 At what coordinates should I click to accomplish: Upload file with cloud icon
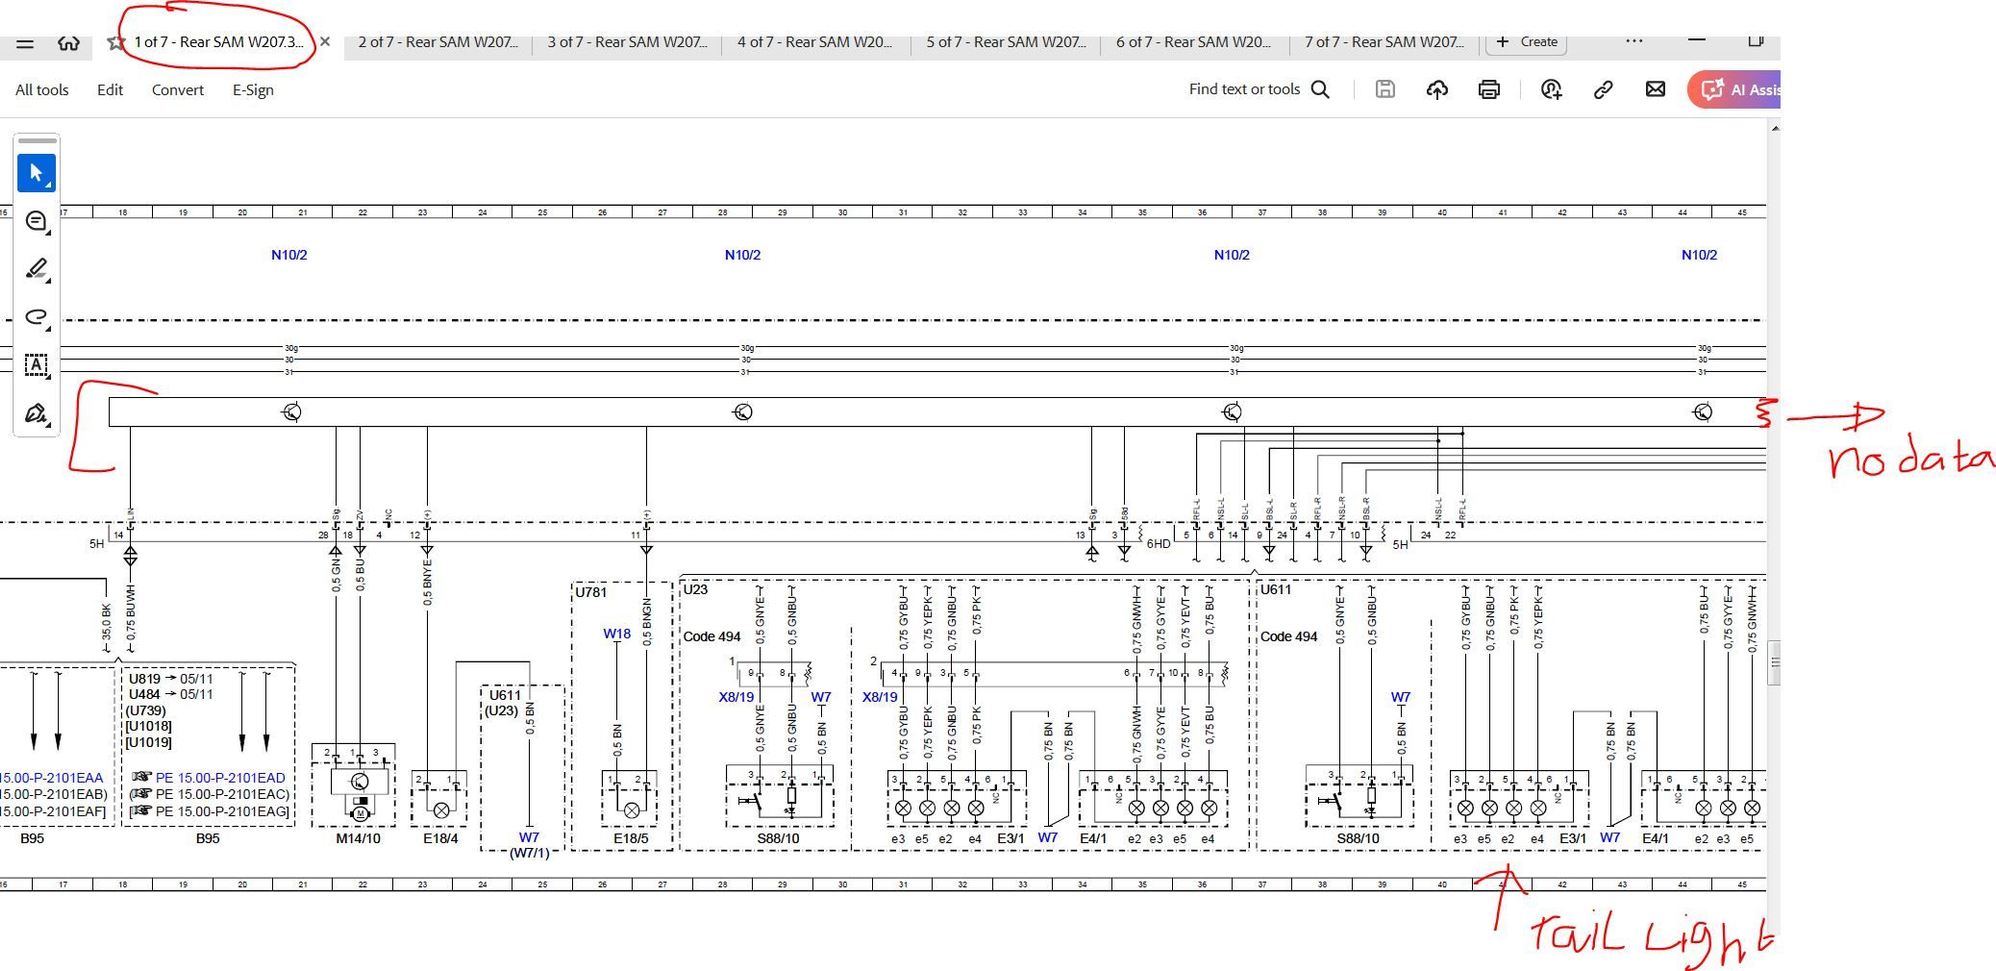click(1436, 90)
